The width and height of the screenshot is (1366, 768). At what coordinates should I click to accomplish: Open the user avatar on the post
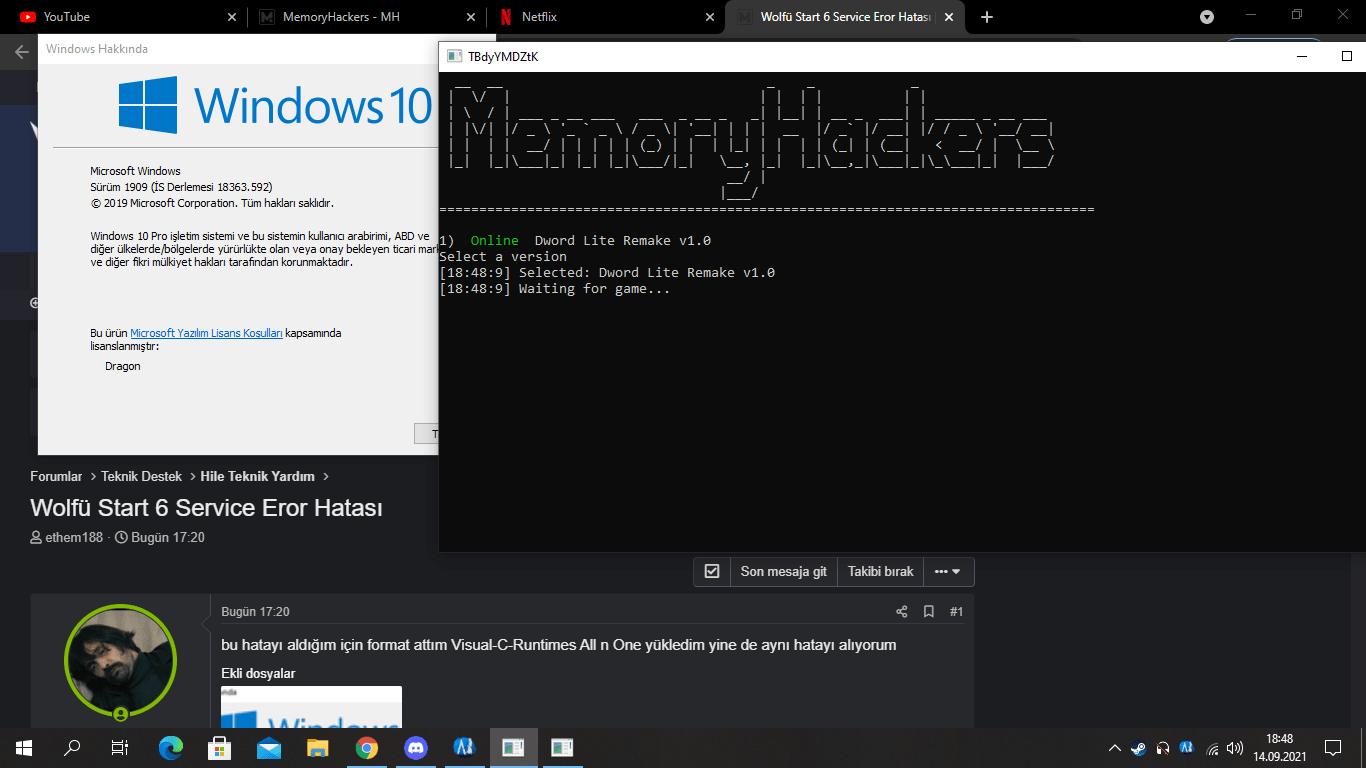120,660
